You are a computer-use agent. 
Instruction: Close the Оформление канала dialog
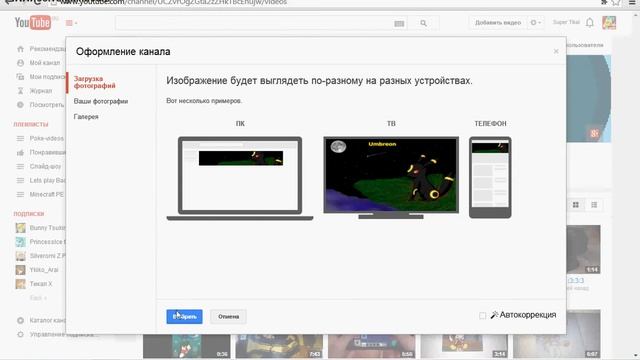(556, 51)
